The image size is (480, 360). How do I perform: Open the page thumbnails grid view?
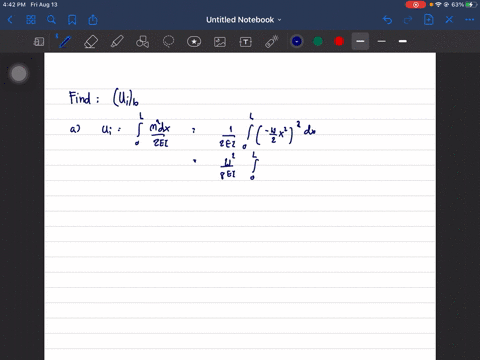point(31,20)
